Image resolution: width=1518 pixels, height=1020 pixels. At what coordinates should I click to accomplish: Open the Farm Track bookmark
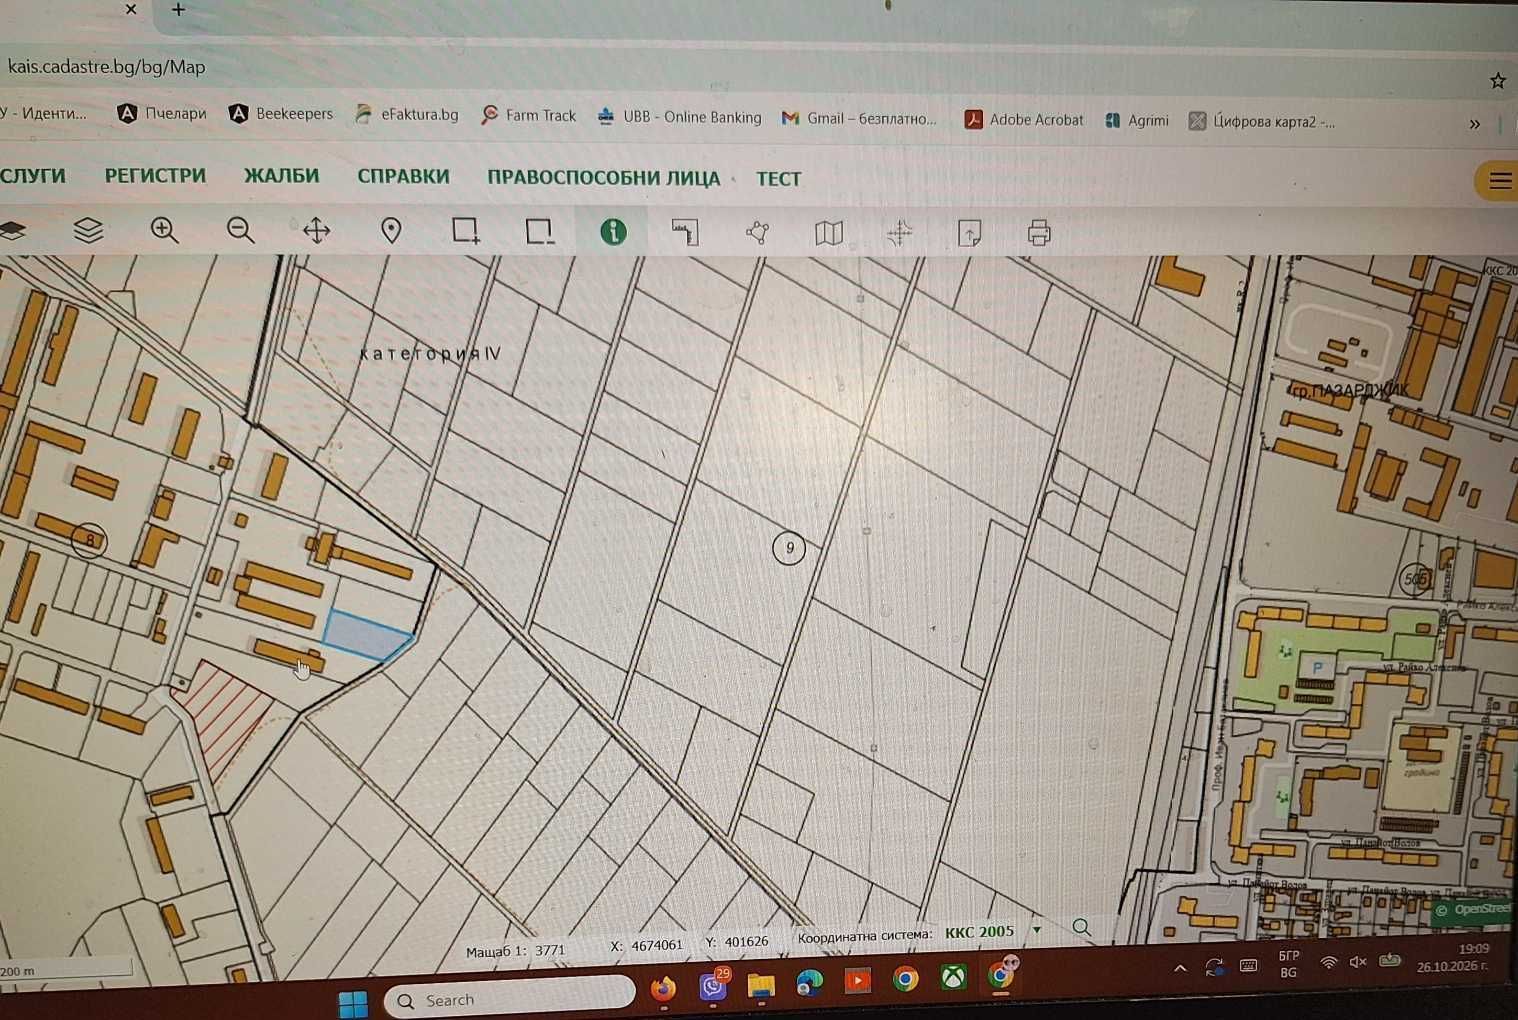(528, 115)
